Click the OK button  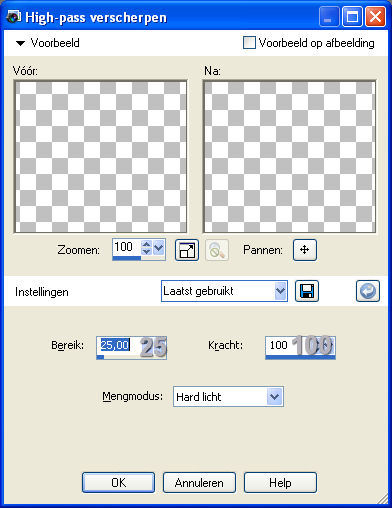pos(118,482)
